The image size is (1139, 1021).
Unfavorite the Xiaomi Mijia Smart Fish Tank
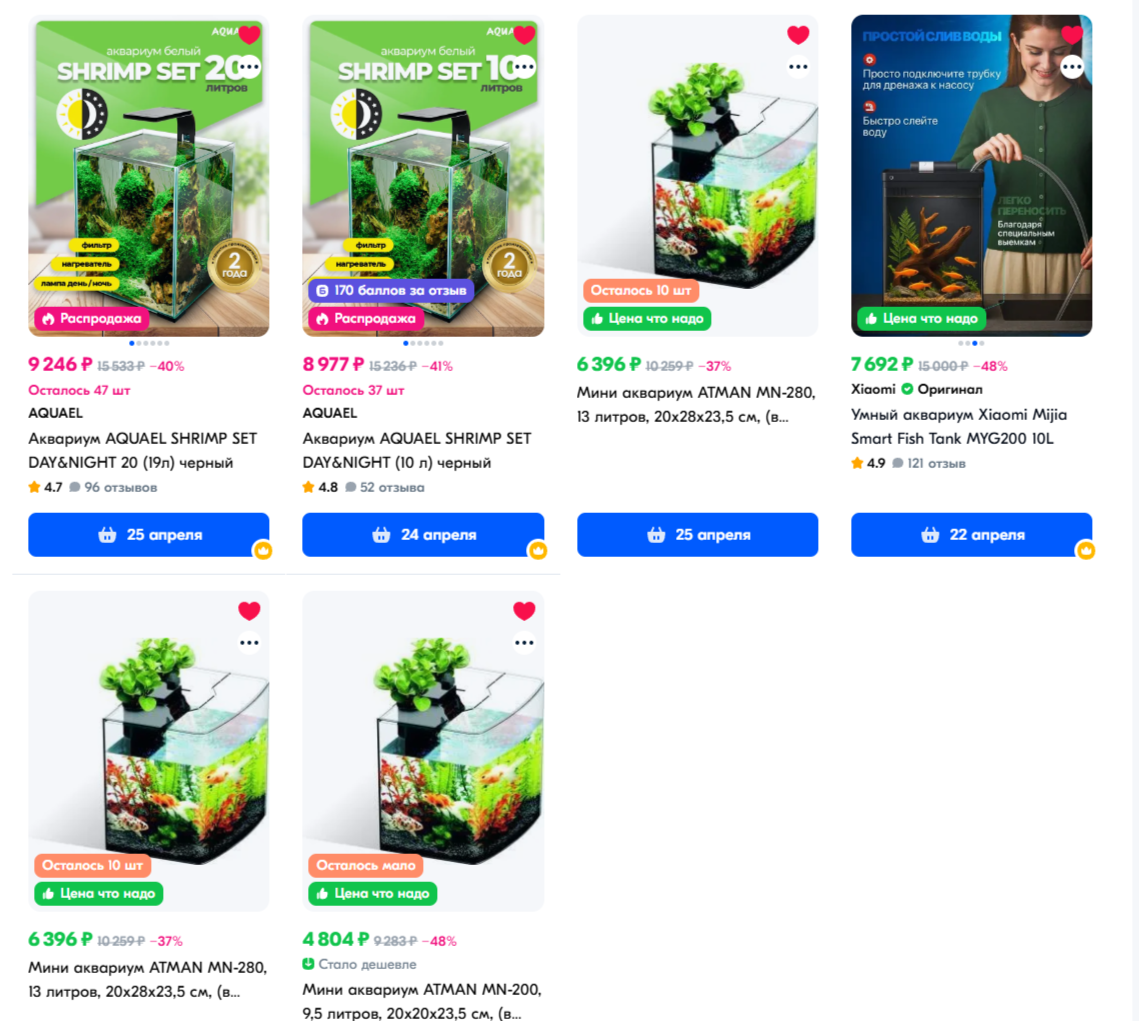pos(1072,34)
